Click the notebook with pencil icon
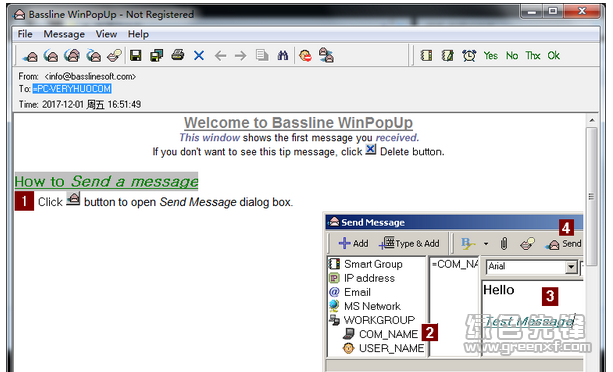Screen dimensions: 613x372 447,55
